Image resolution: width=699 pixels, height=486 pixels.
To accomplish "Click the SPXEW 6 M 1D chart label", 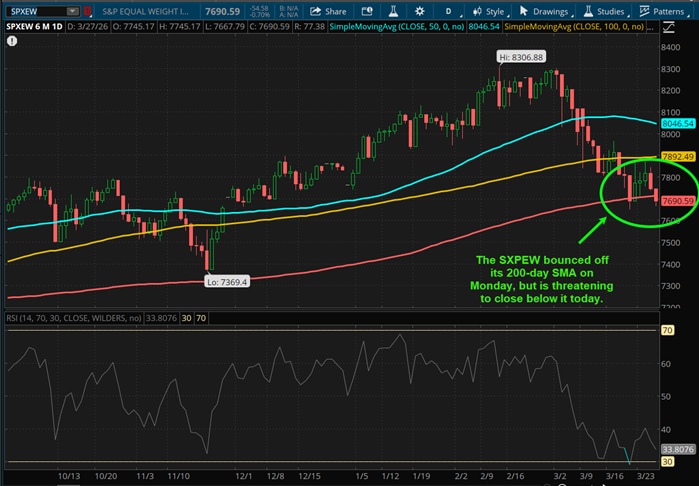I will (x=34, y=27).
